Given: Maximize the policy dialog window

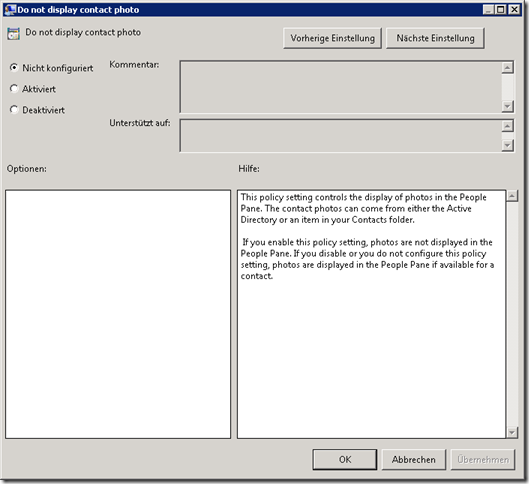Looking at the screenshot, I should (501, 9).
